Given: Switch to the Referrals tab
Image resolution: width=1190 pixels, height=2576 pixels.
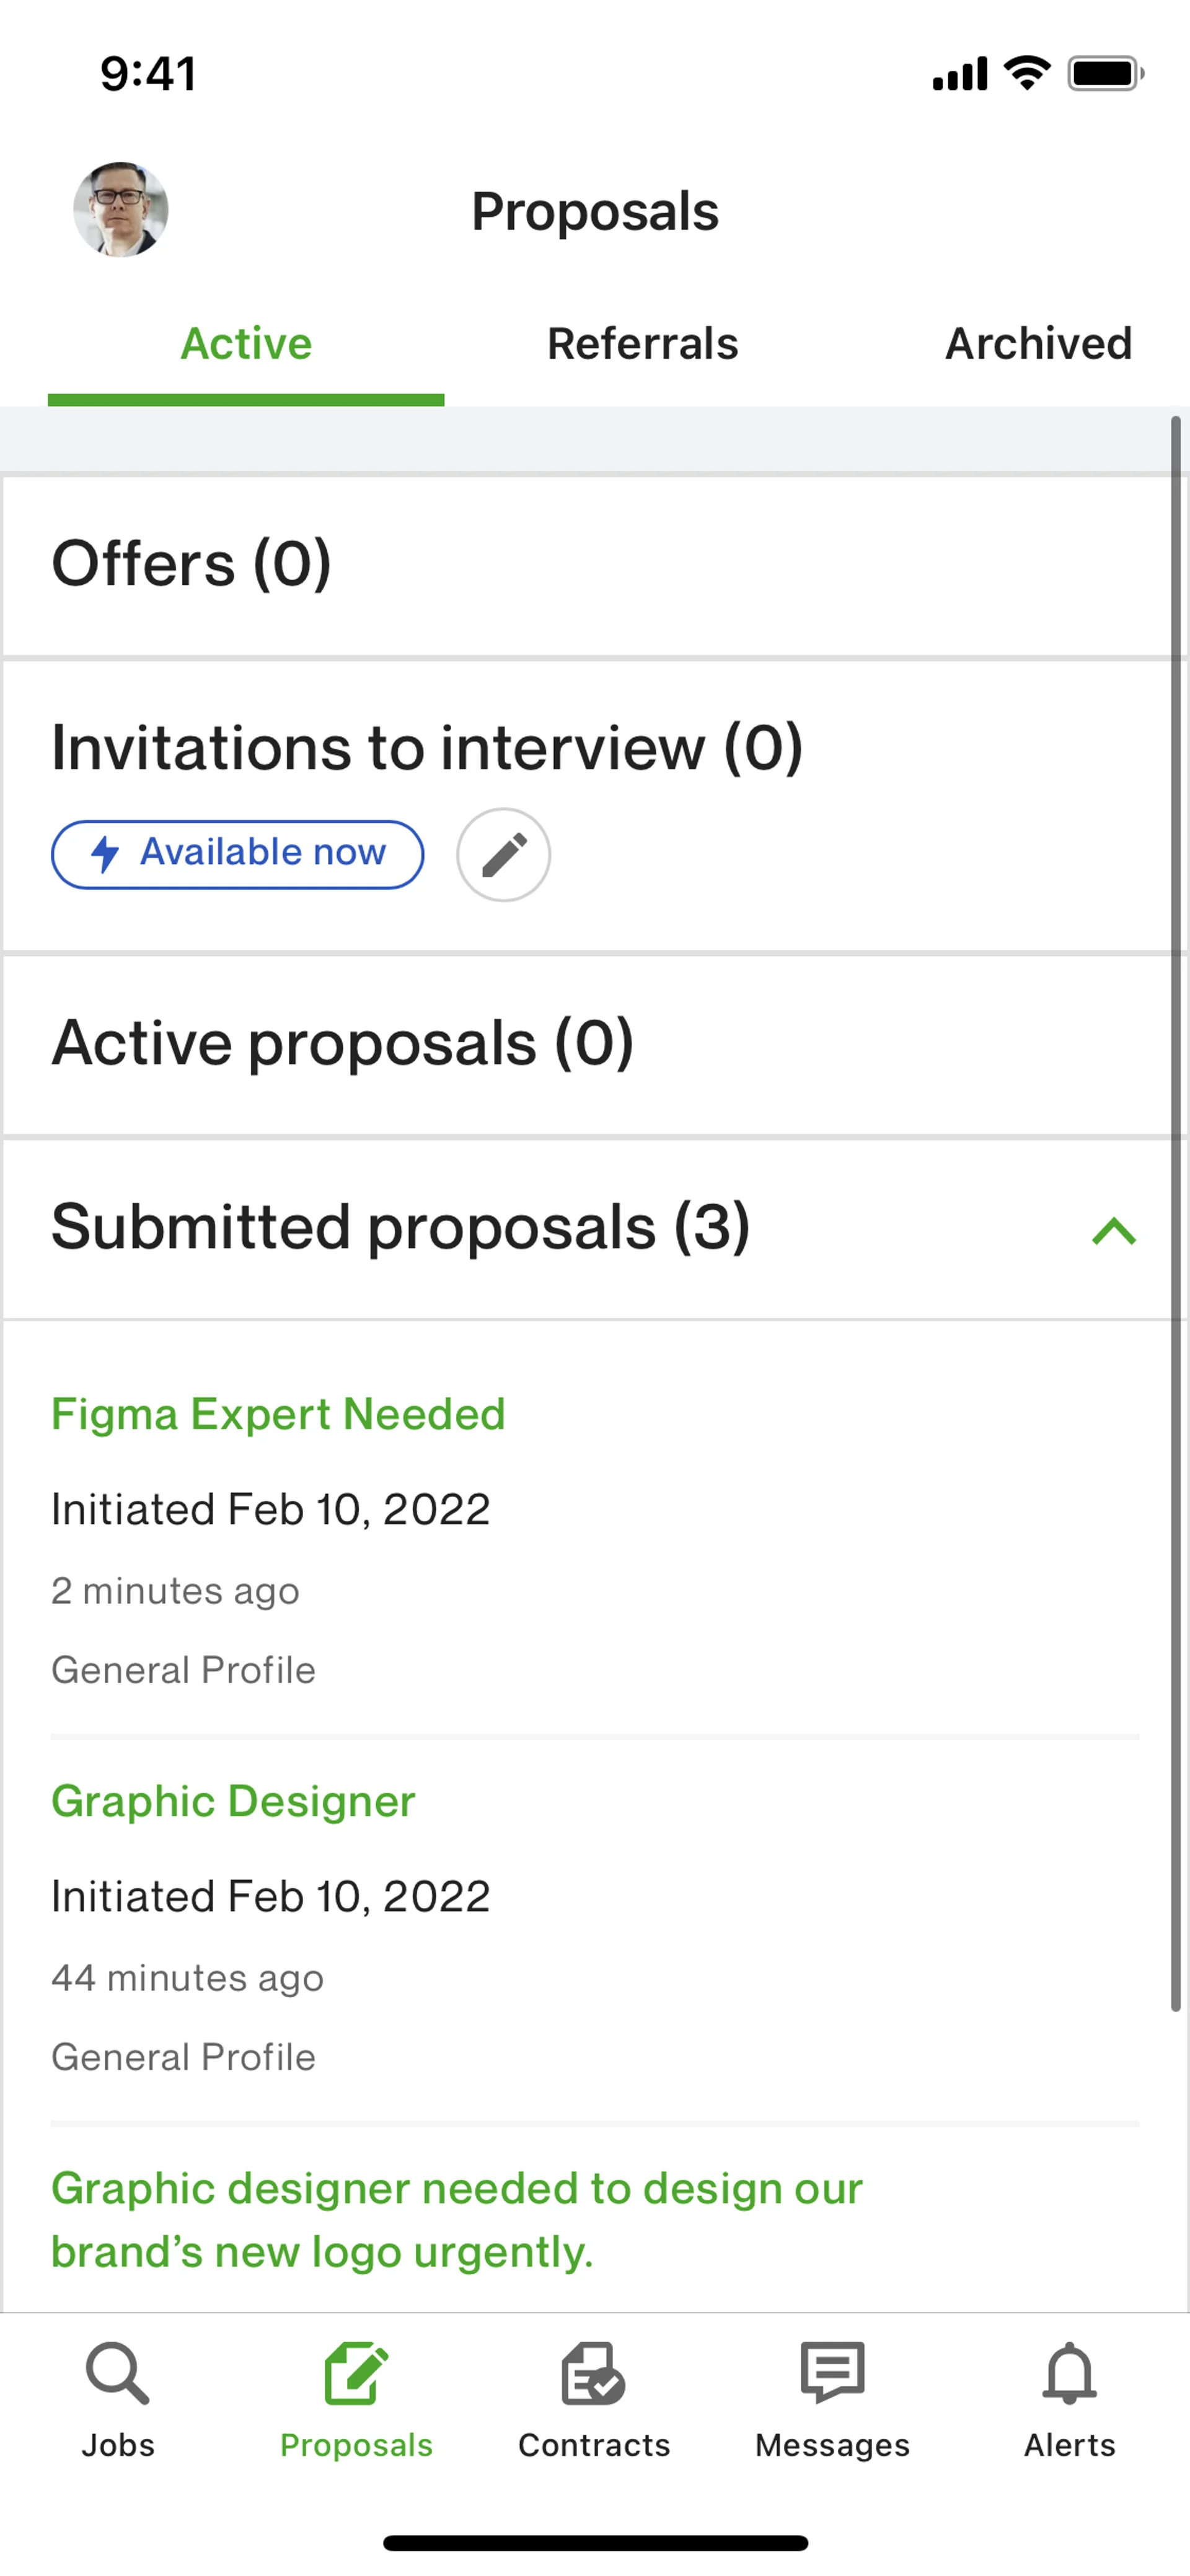Looking at the screenshot, I should click(642, 344).
